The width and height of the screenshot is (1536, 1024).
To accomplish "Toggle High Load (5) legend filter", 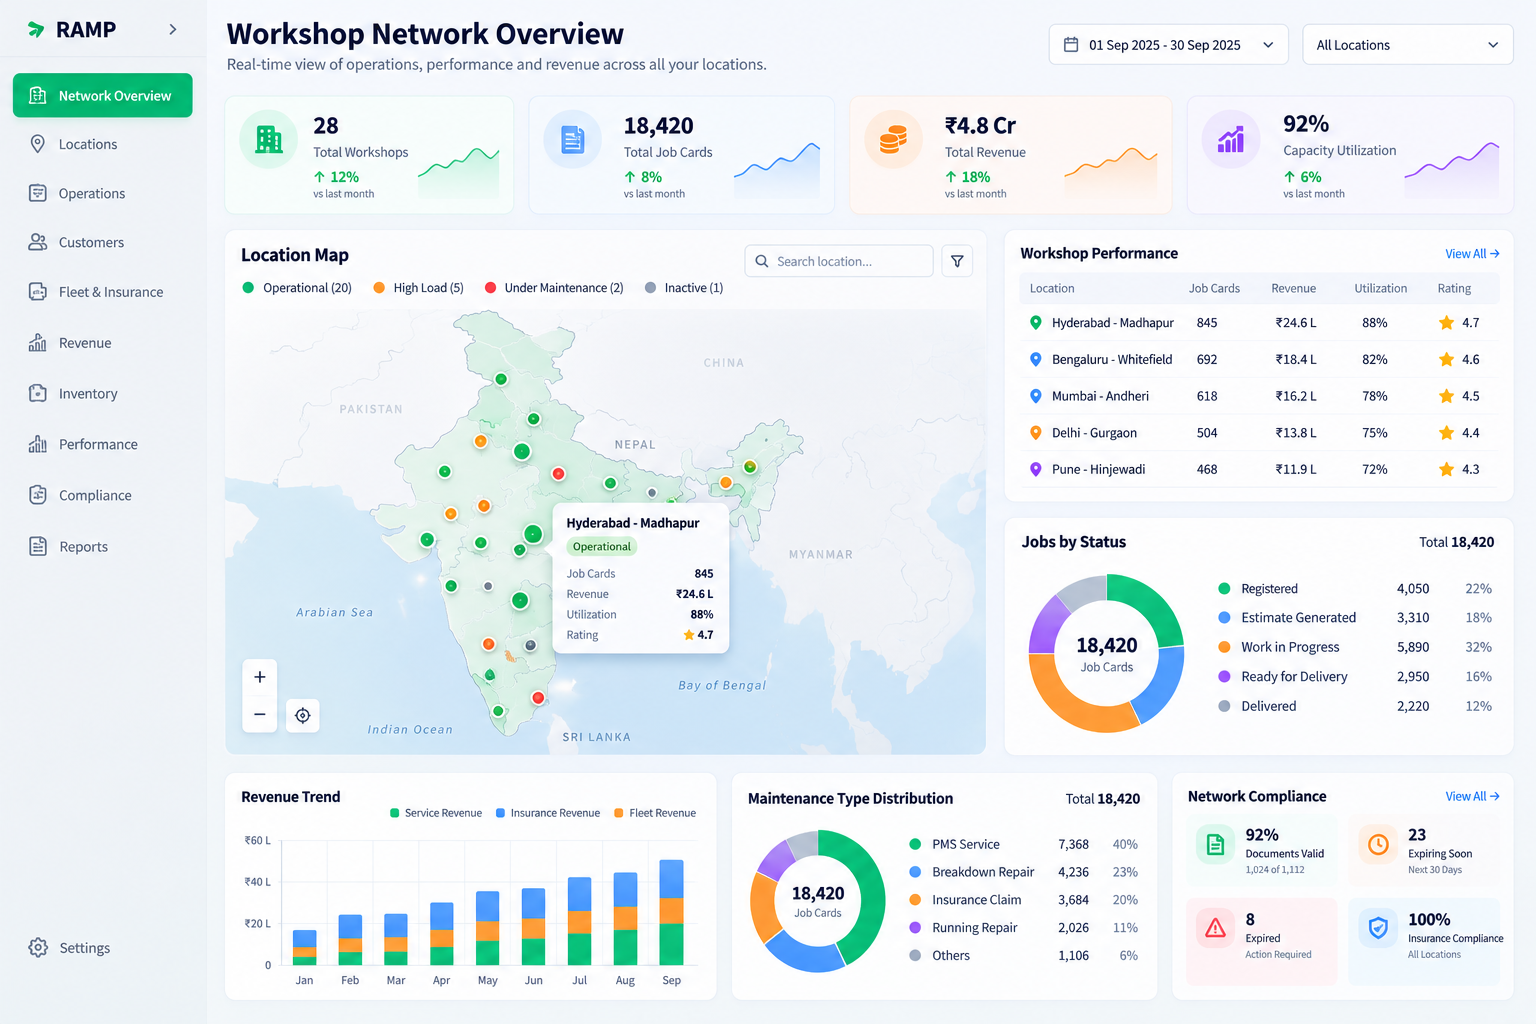I will point(418,288).
